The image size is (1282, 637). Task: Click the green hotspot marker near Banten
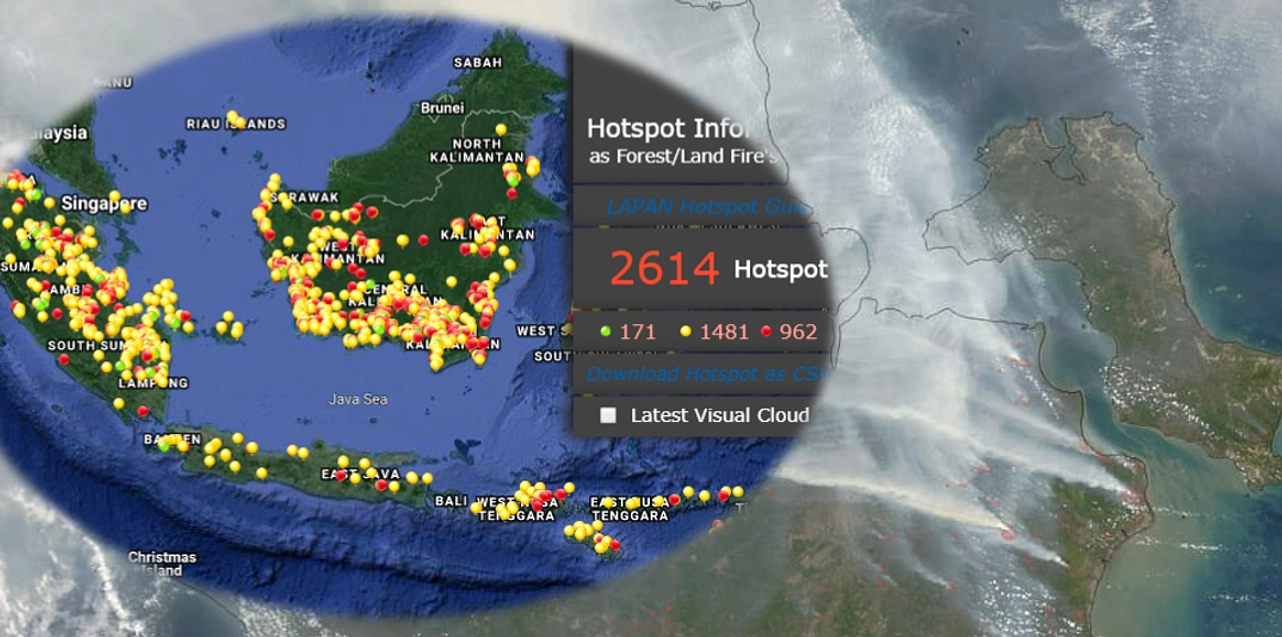coord(164,446)
